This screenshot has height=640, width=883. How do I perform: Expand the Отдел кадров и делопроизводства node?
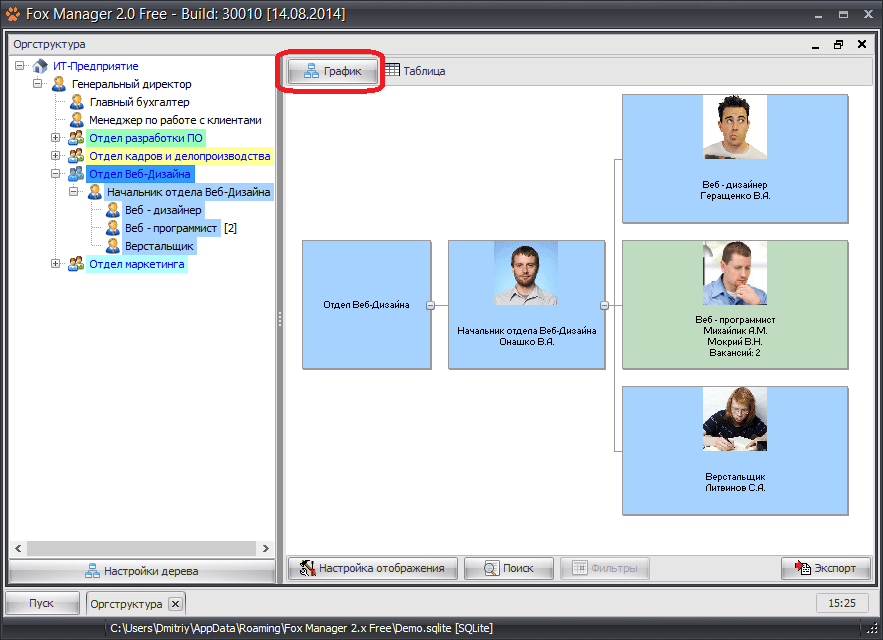click(x=55, y=155)
